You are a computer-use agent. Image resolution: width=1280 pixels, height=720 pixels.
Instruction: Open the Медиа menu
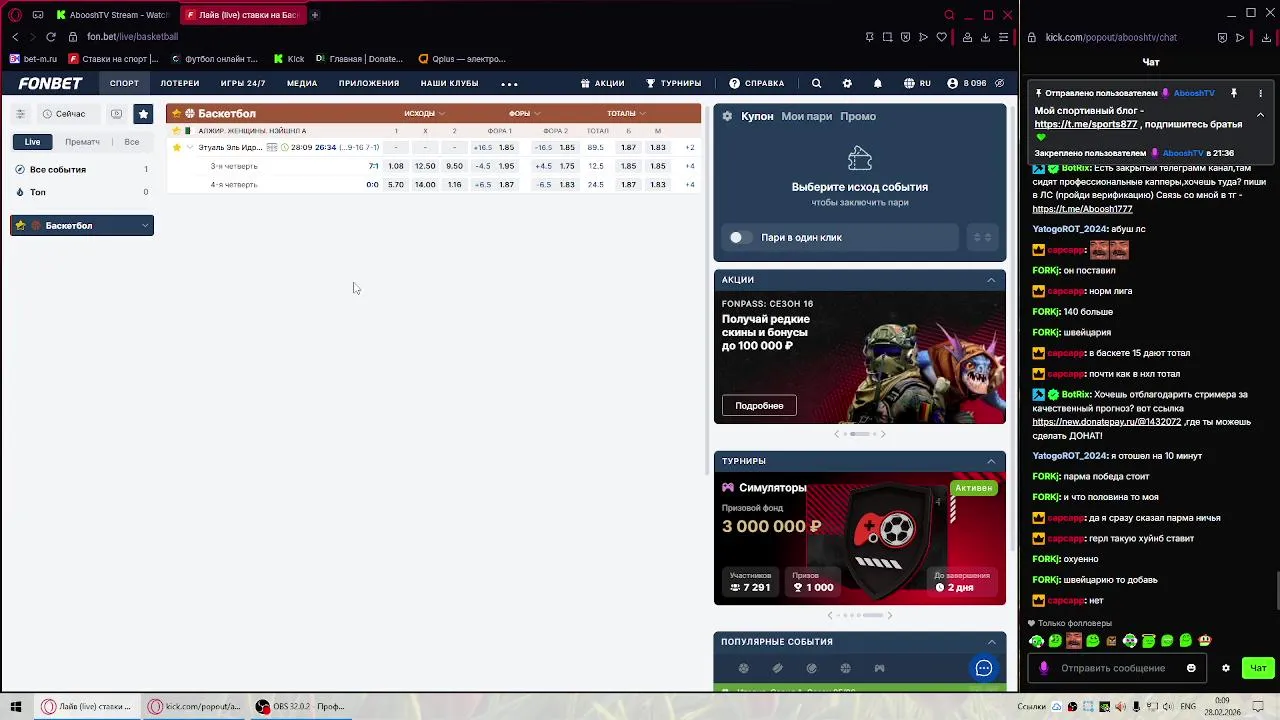[x=302, y=84]
